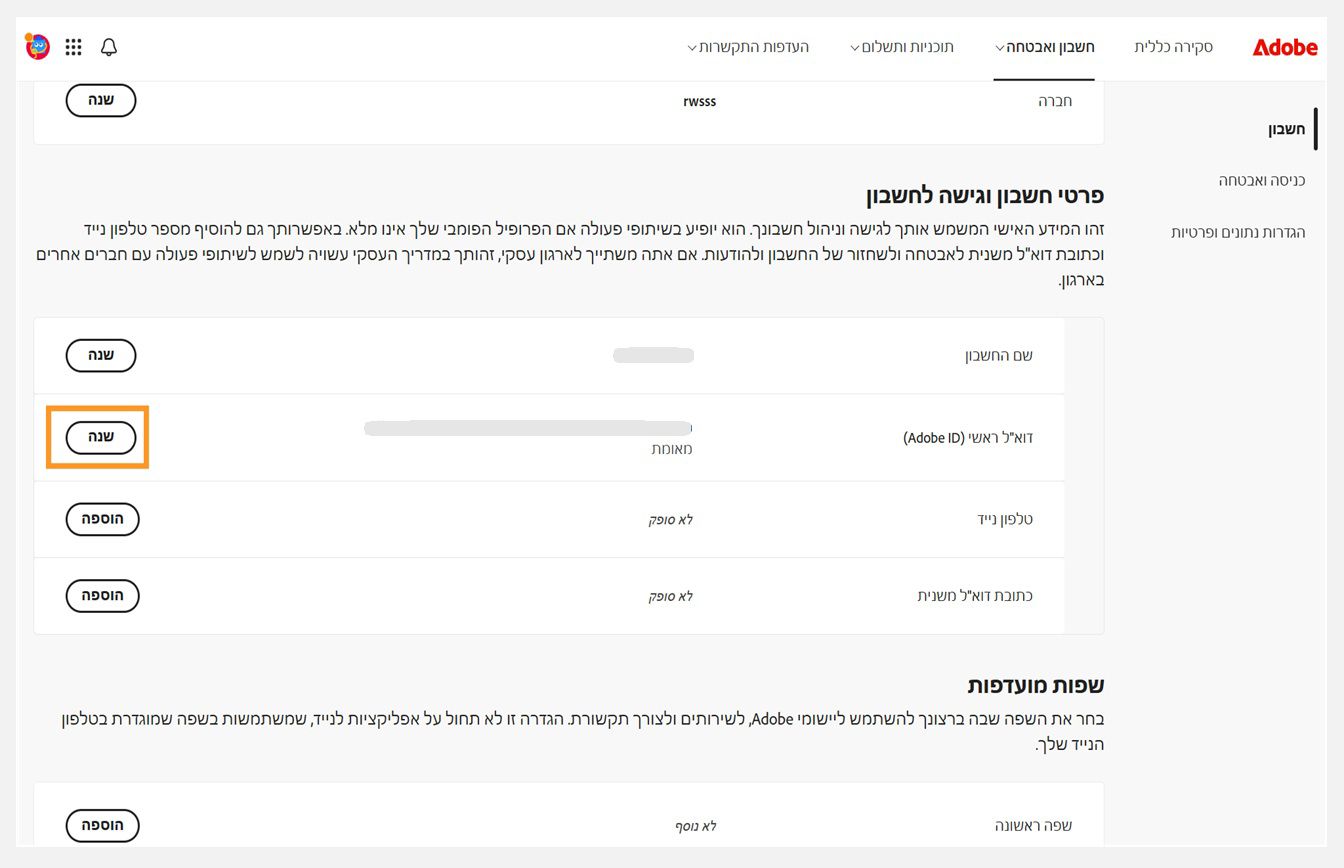Screen dimensions: 1344x868
Task: Click שנה next to the company name rwsss
Action: click(100, 100)
